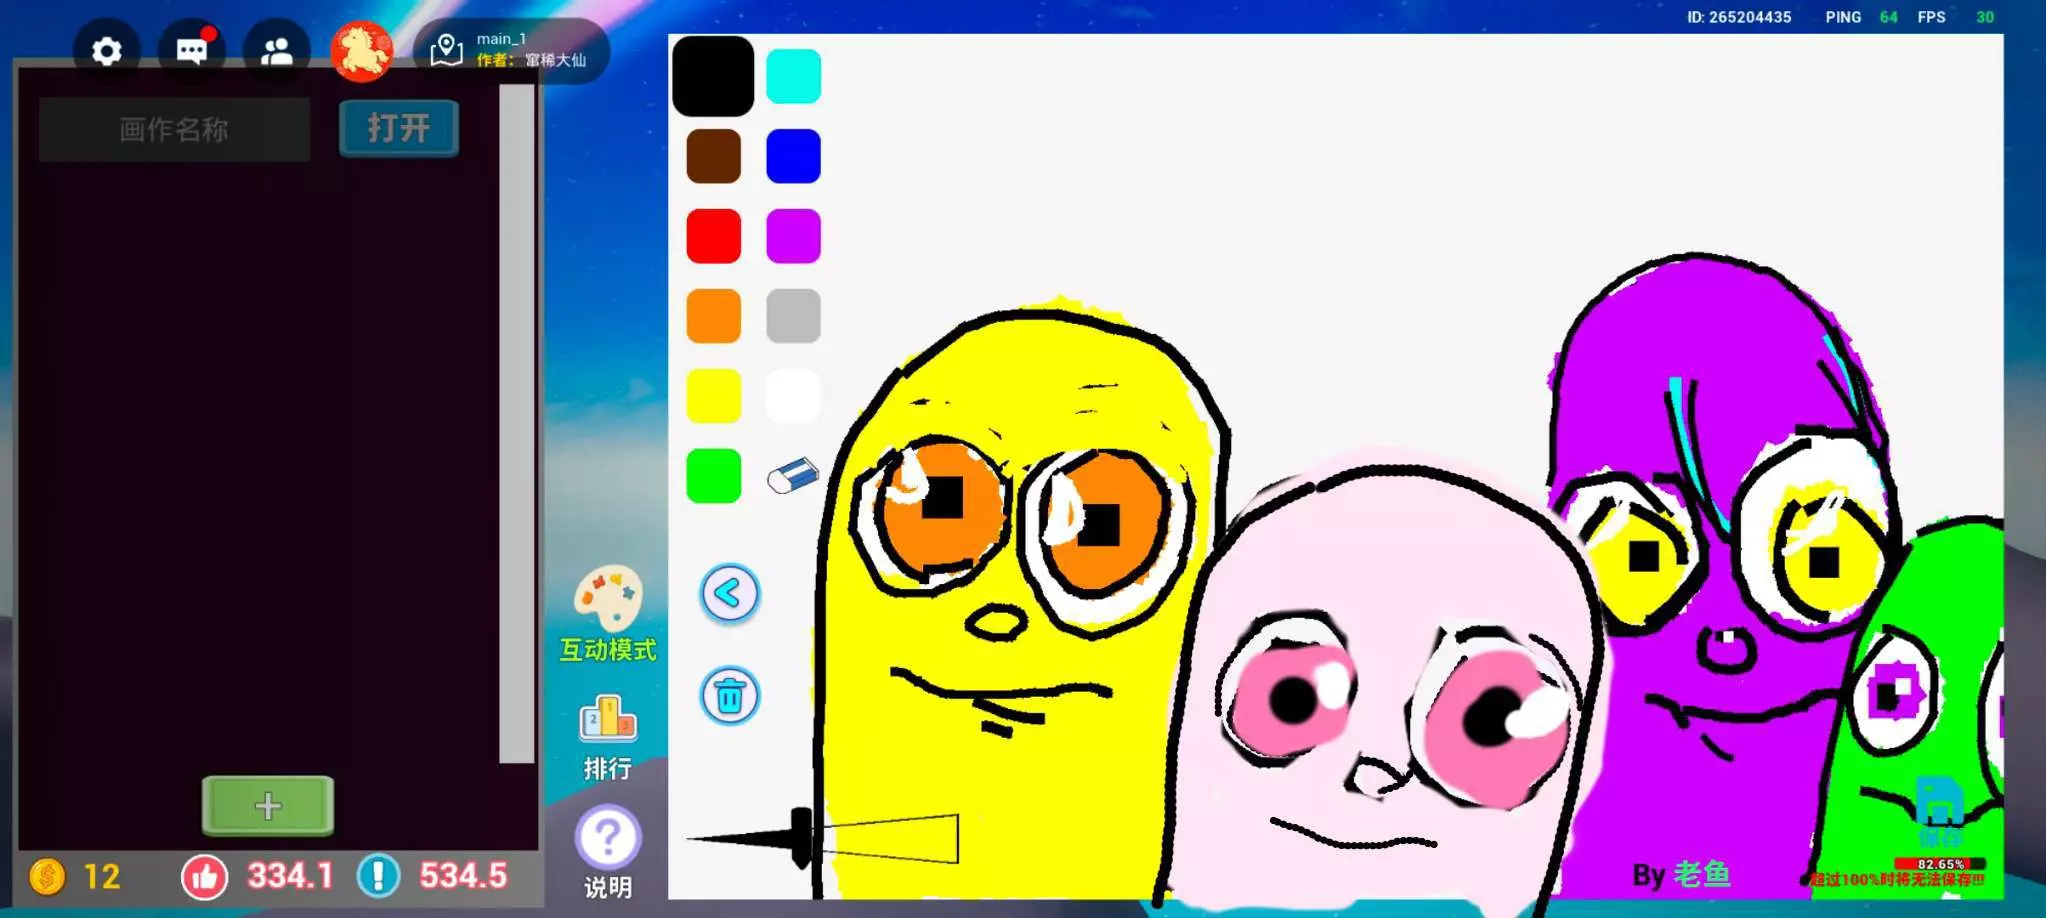Click the 打开 open button

(399, 128)
